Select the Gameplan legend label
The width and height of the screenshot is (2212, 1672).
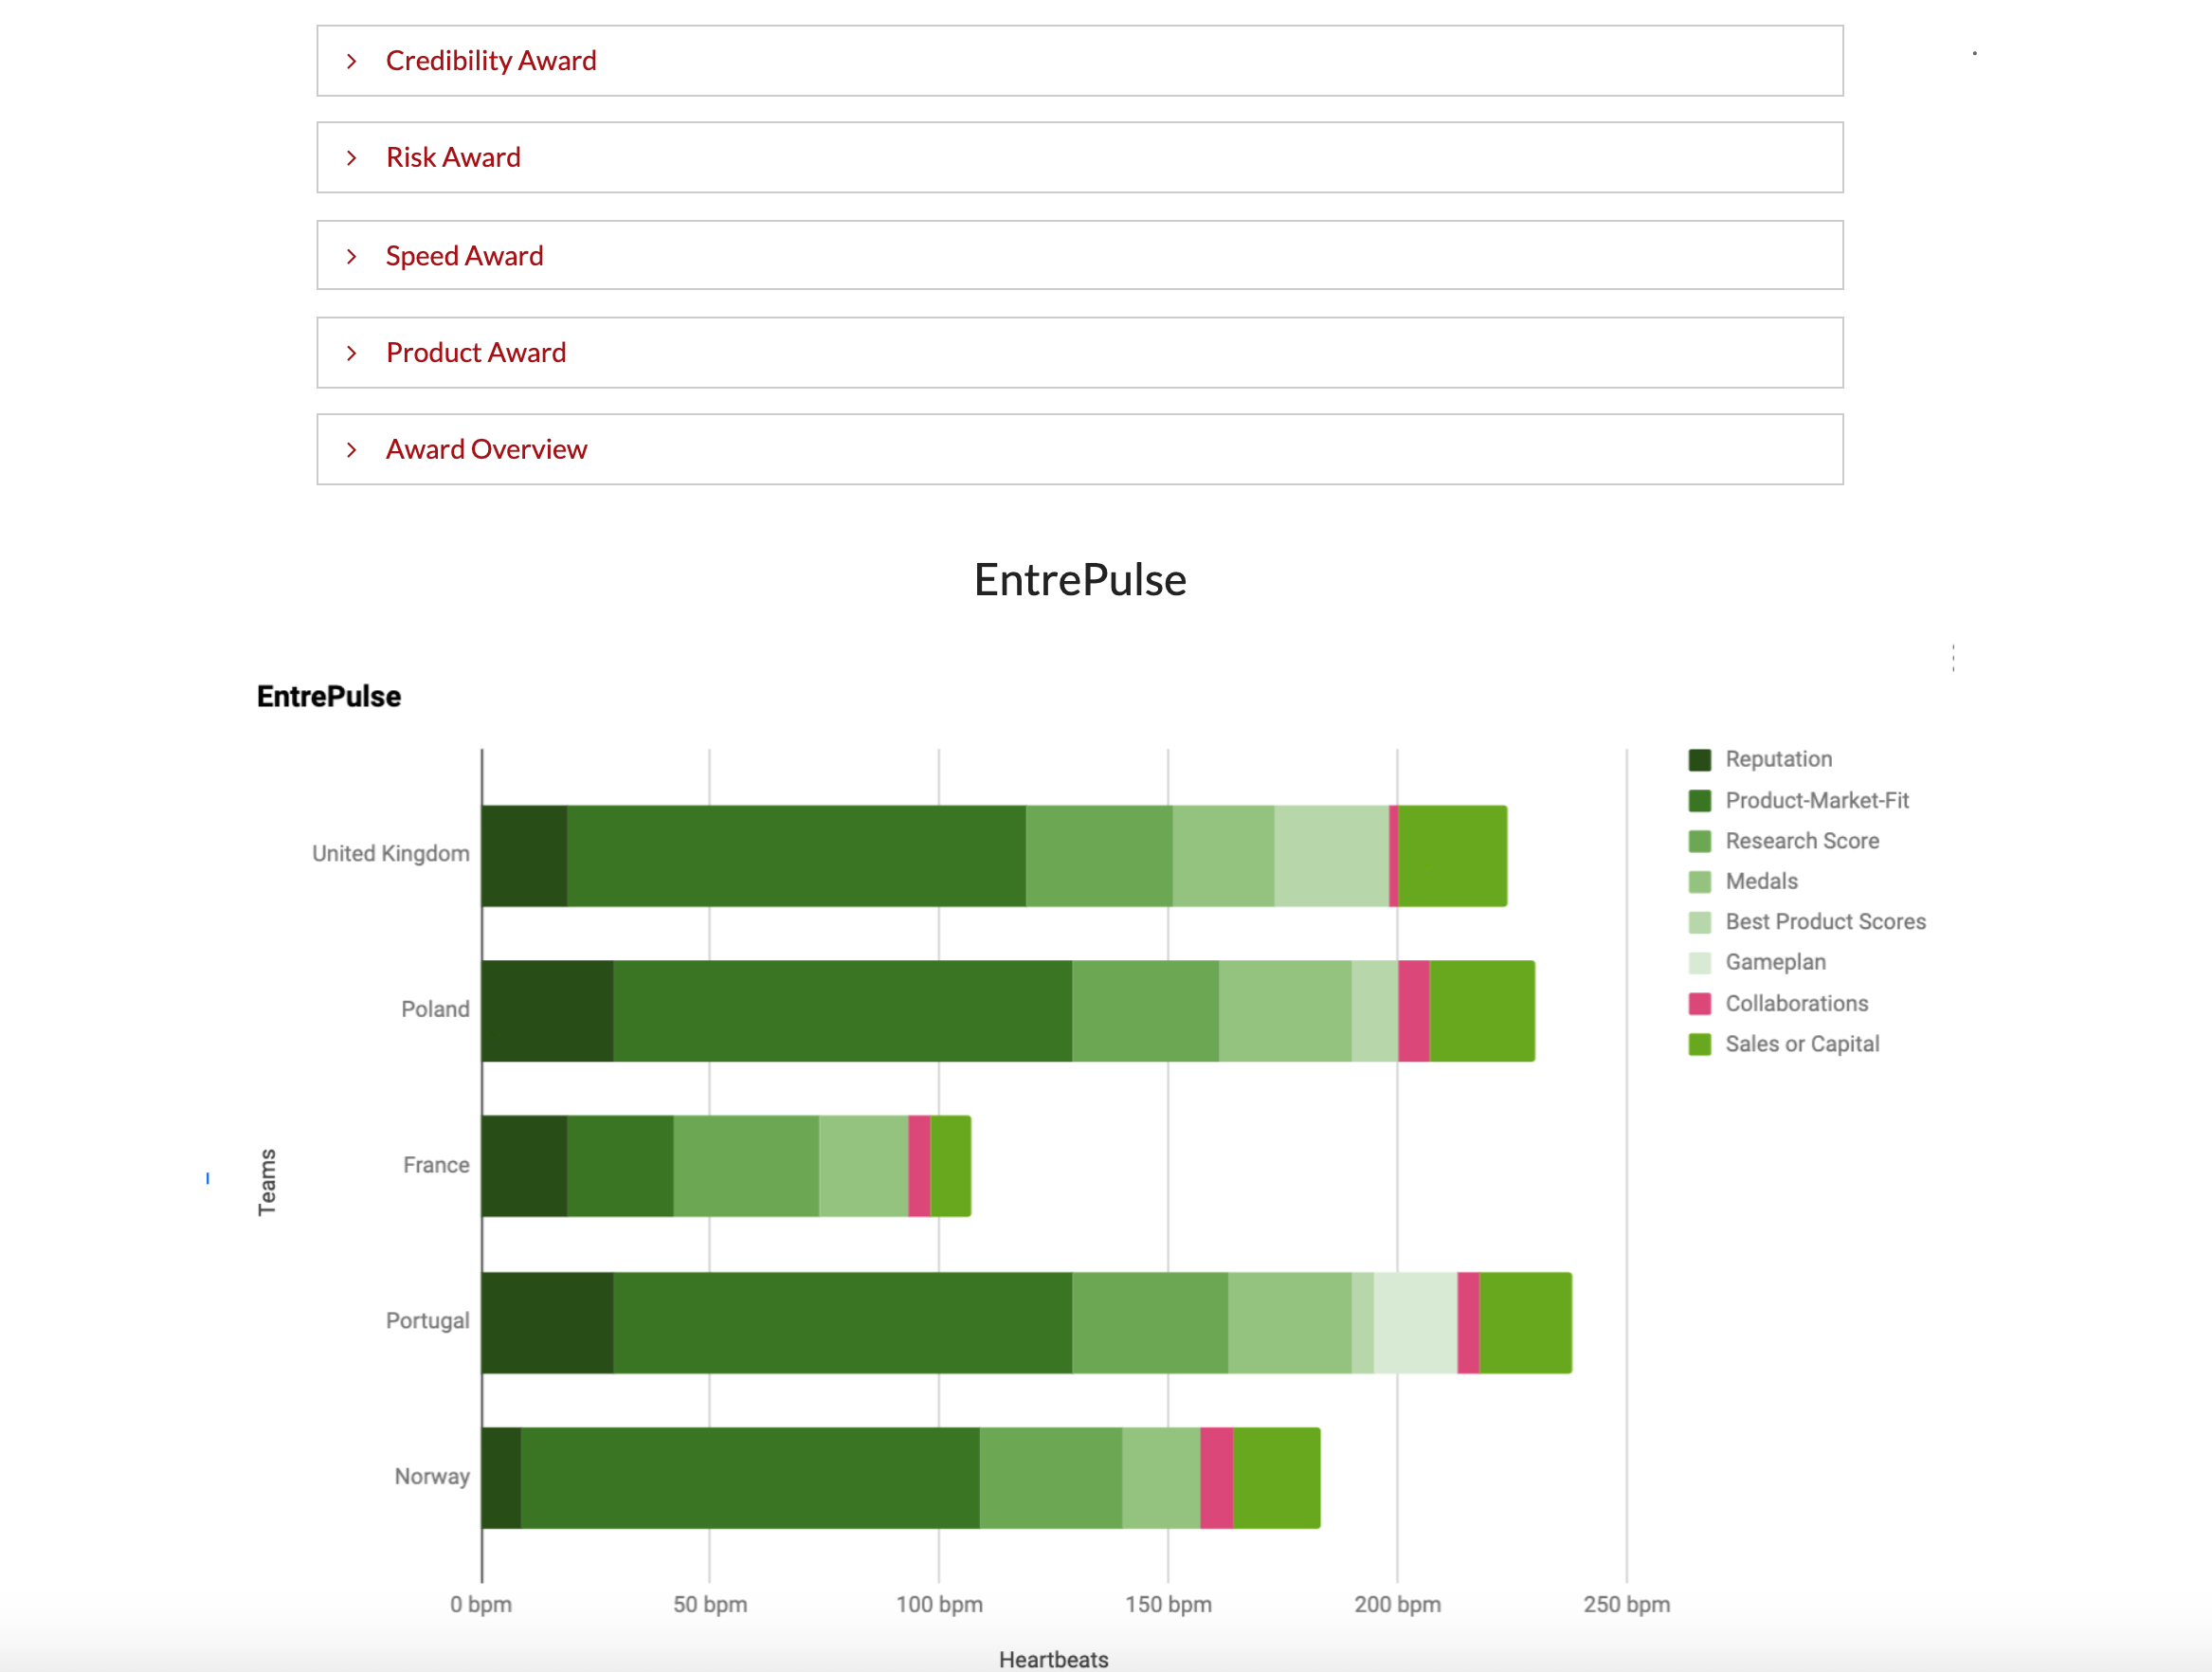[x=1776, y=962]
